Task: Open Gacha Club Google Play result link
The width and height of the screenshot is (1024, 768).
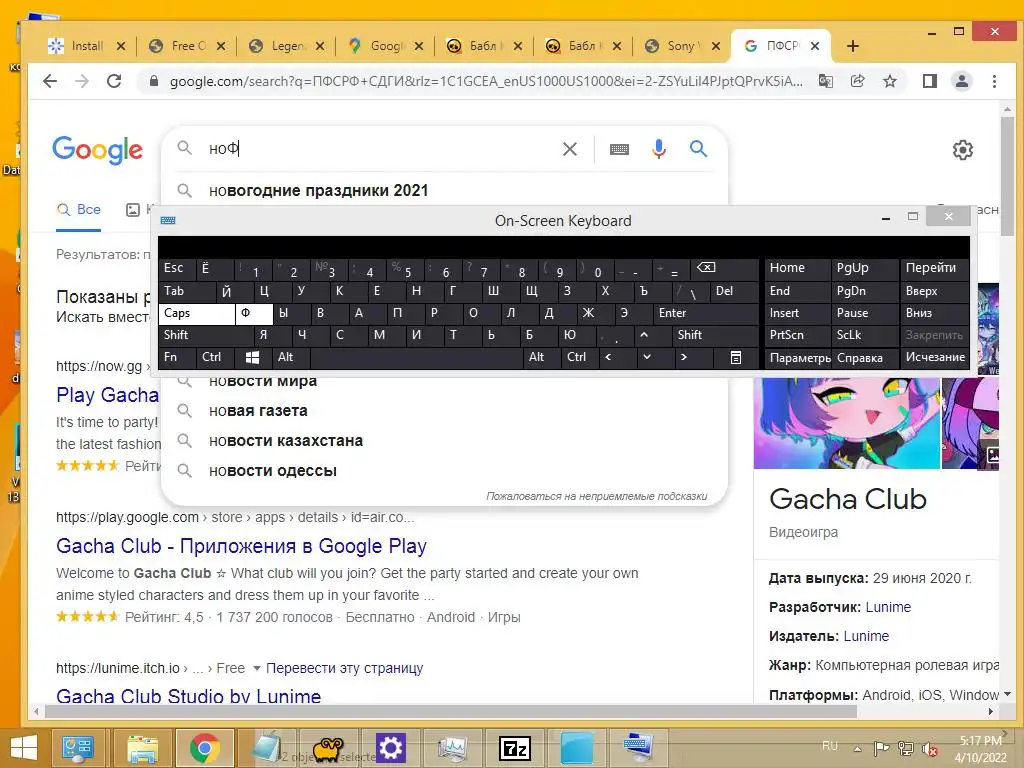Action: (241, 546)
